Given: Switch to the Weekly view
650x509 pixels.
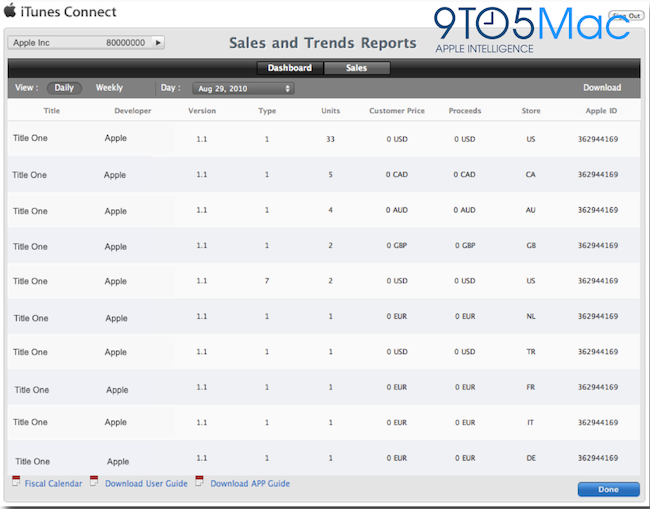Looking at the screenshot, I should [109, 88].
